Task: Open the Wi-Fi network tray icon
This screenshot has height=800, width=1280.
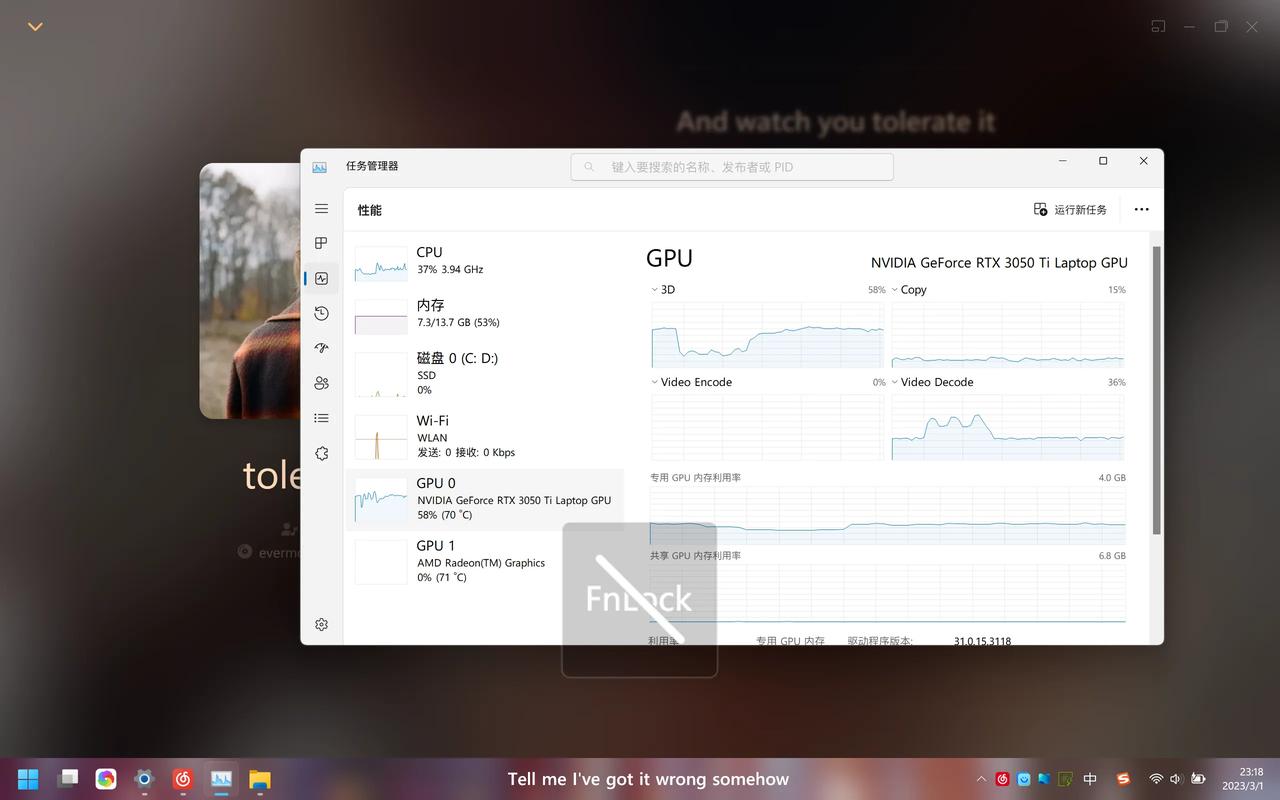Action: pos(1156,779)
